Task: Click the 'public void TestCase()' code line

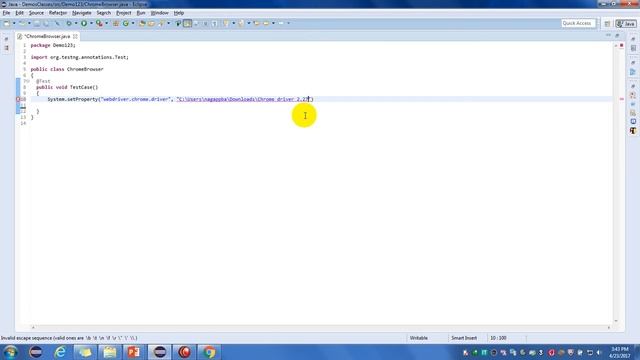Action: [x=67, y=87]
